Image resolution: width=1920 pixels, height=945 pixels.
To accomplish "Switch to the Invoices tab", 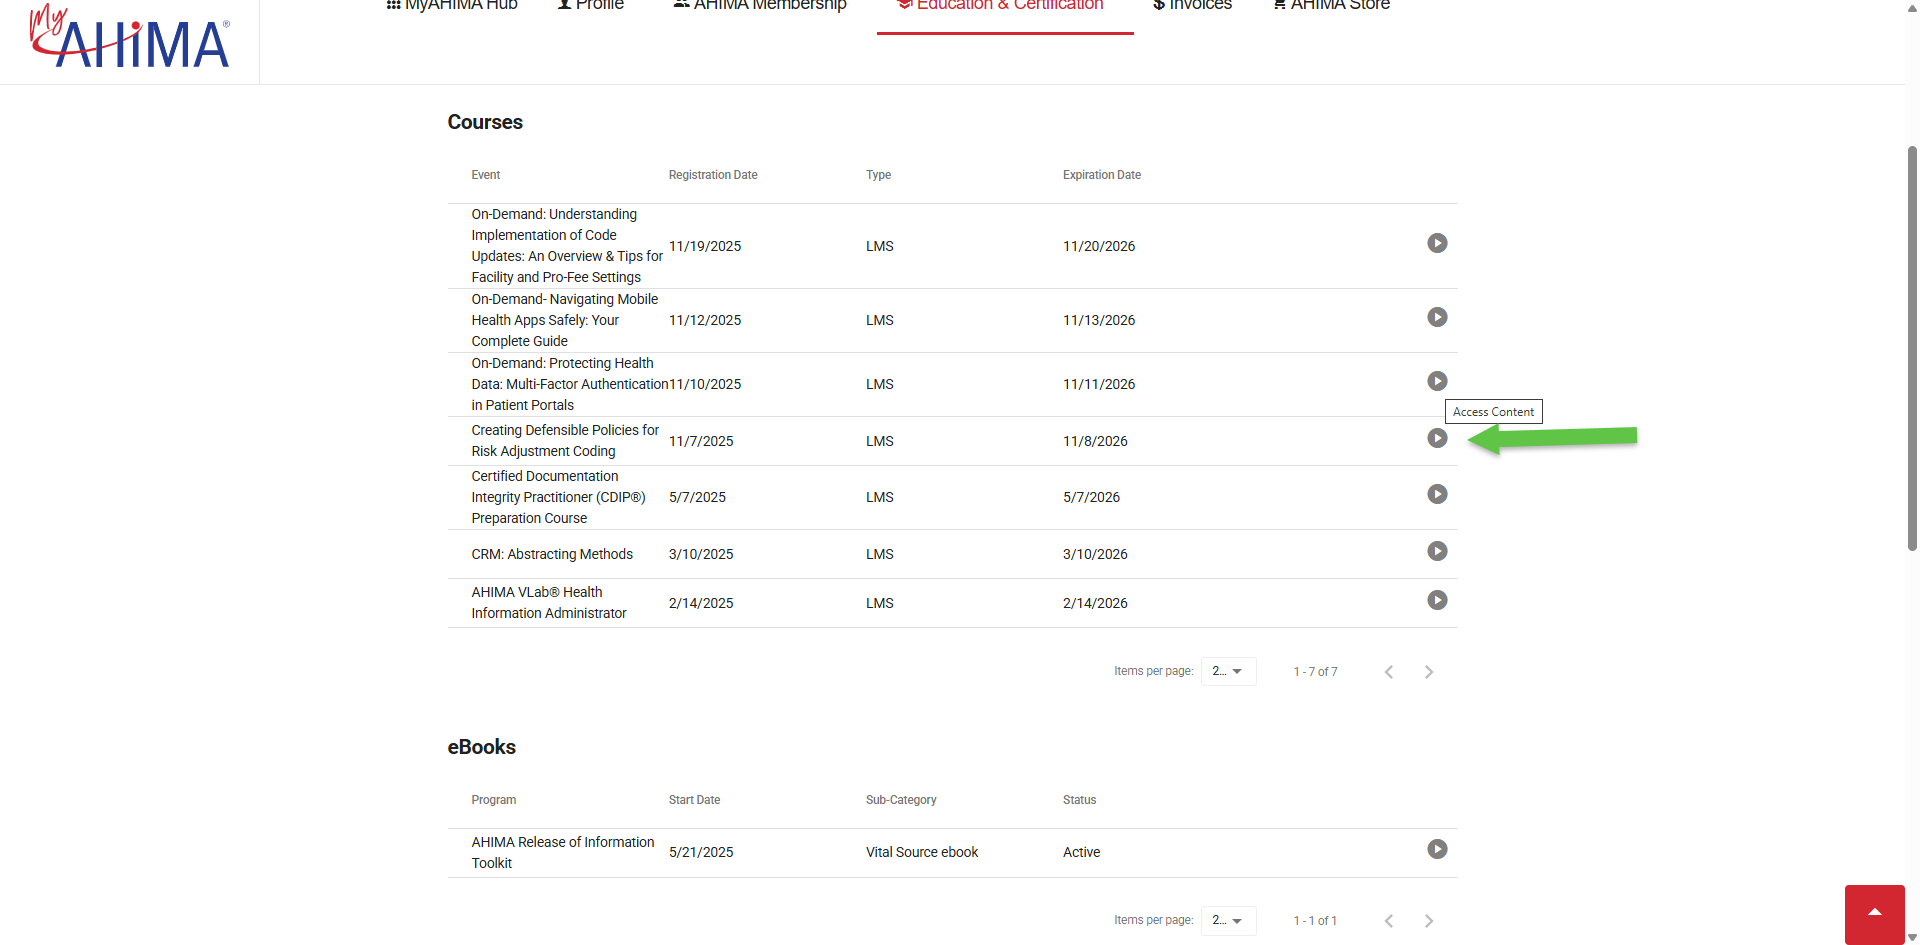I will 1192,6.
